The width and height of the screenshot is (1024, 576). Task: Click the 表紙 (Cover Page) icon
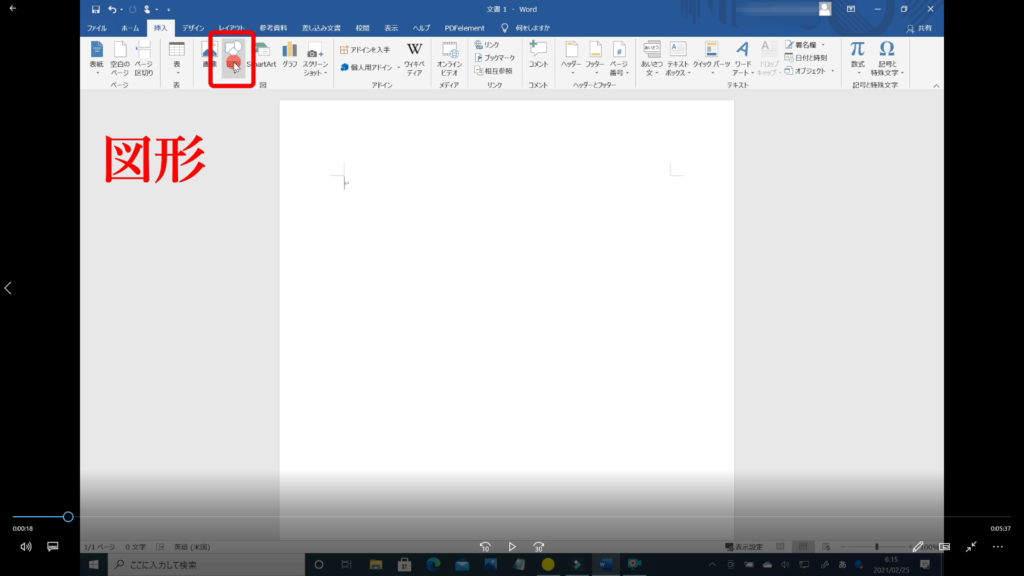point(97,56)
